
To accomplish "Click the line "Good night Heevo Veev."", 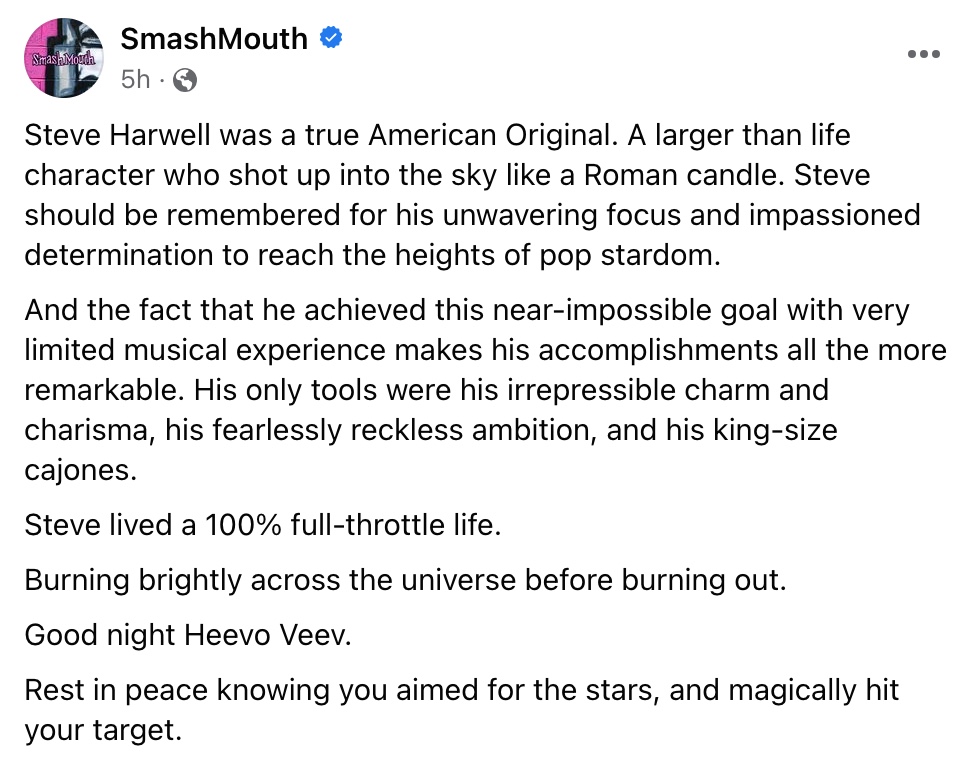I will [188, 635].
